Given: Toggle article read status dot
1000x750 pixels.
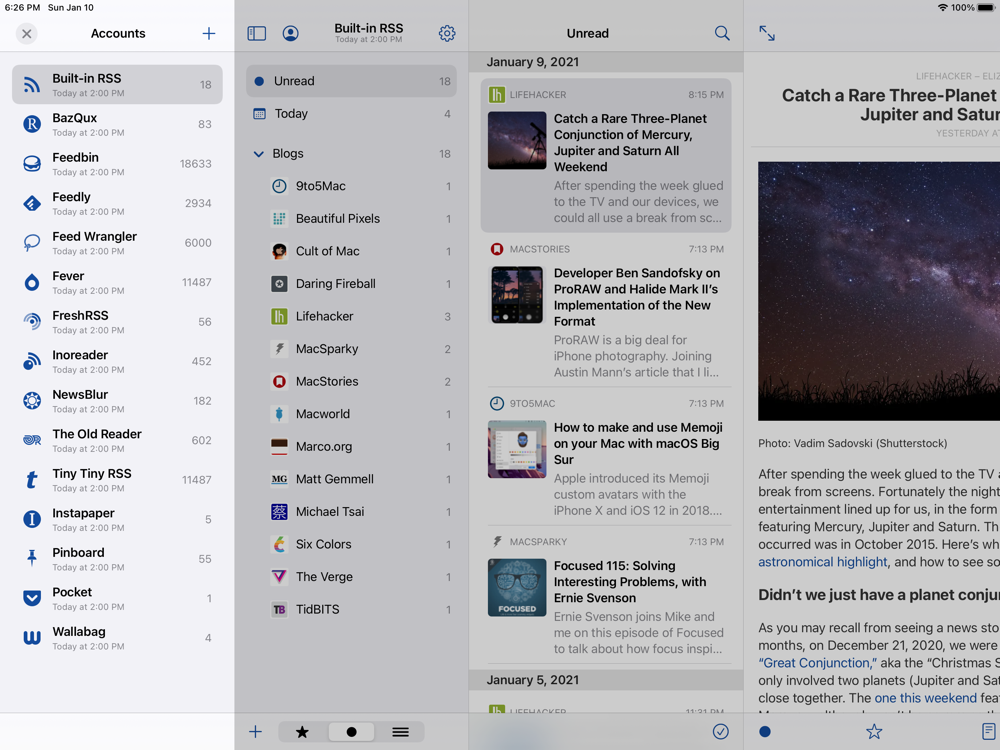Looking at the screenshot, I should click(x=765, y=732).
